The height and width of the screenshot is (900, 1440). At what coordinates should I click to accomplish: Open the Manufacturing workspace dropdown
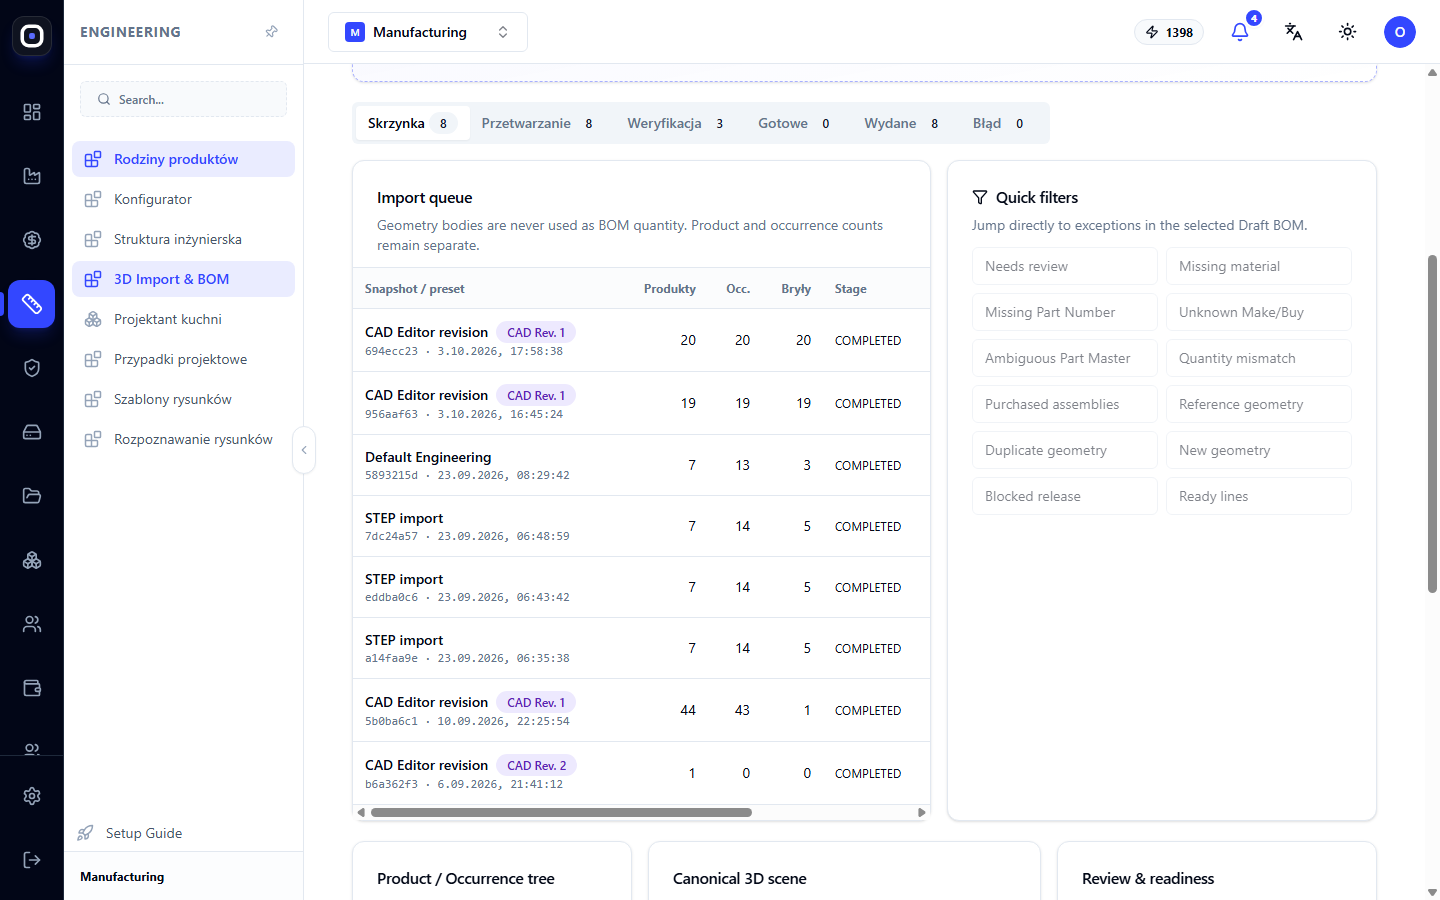[428, 32]
